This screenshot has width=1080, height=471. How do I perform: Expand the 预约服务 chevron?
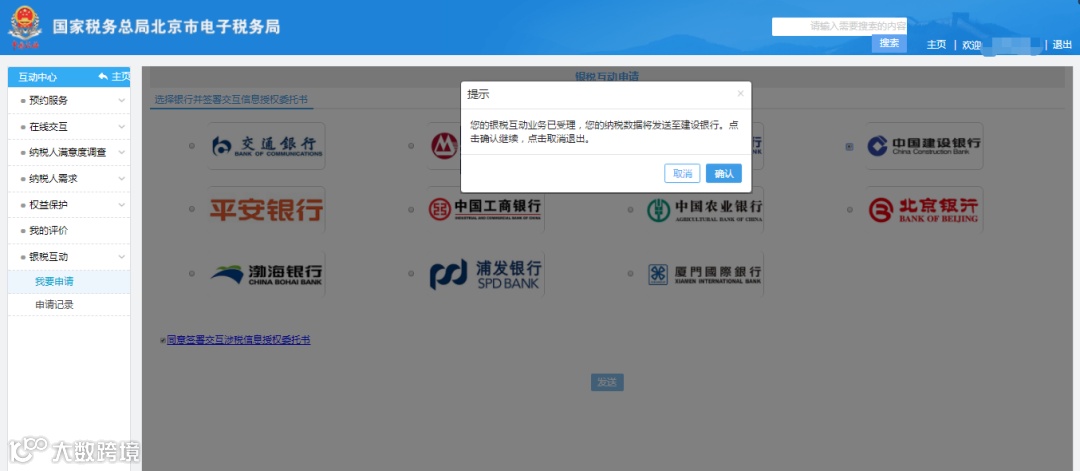[x=121, y=101]
